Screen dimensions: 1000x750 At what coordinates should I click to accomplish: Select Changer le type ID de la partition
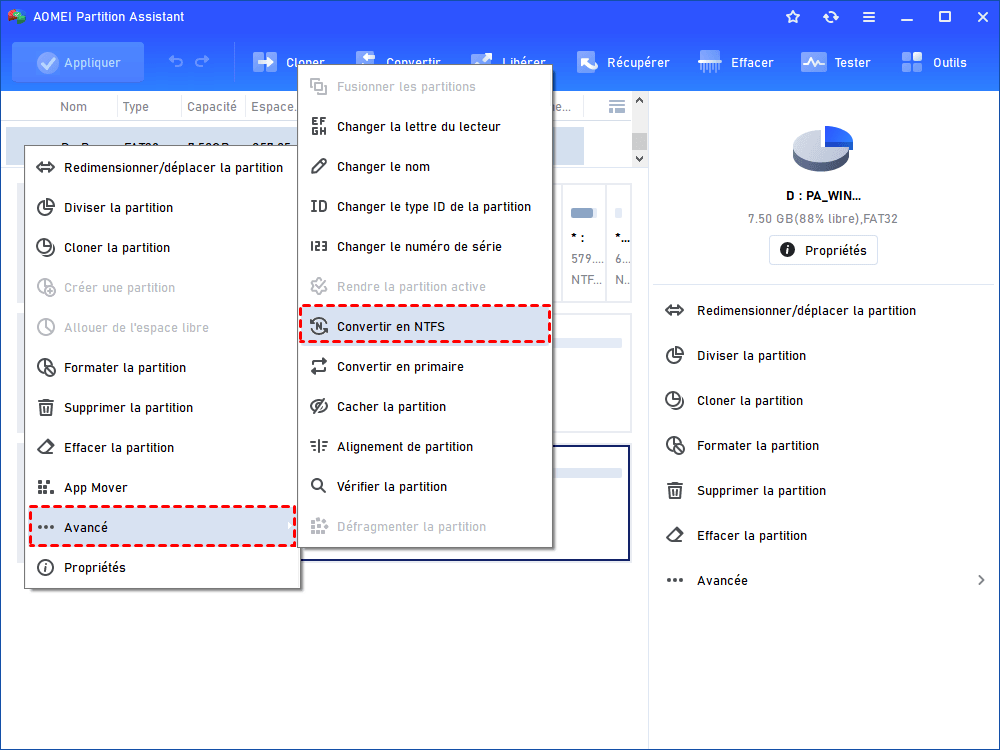(x=425, y=207)
